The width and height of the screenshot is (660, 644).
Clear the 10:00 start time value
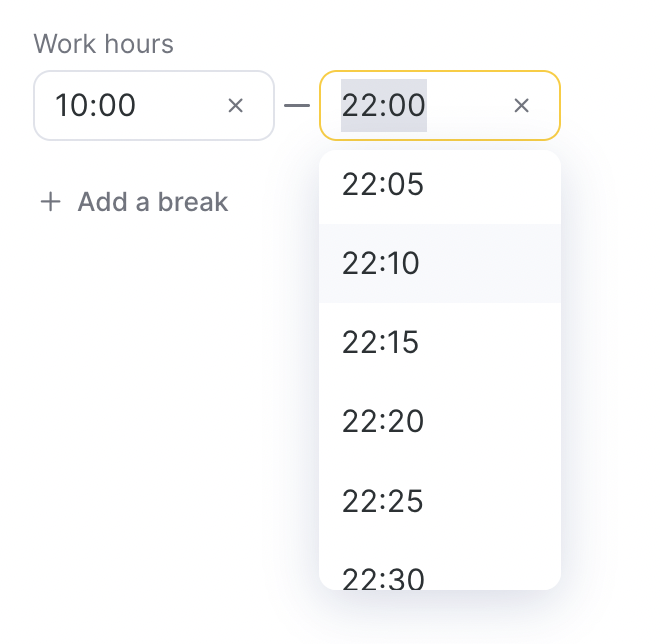236,105
